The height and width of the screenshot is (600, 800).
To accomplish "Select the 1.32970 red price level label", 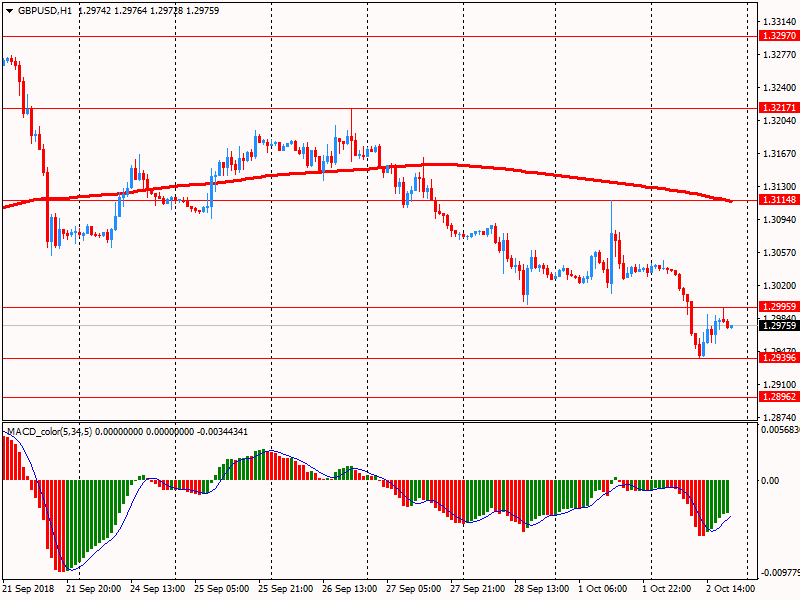I will [778, 36].
